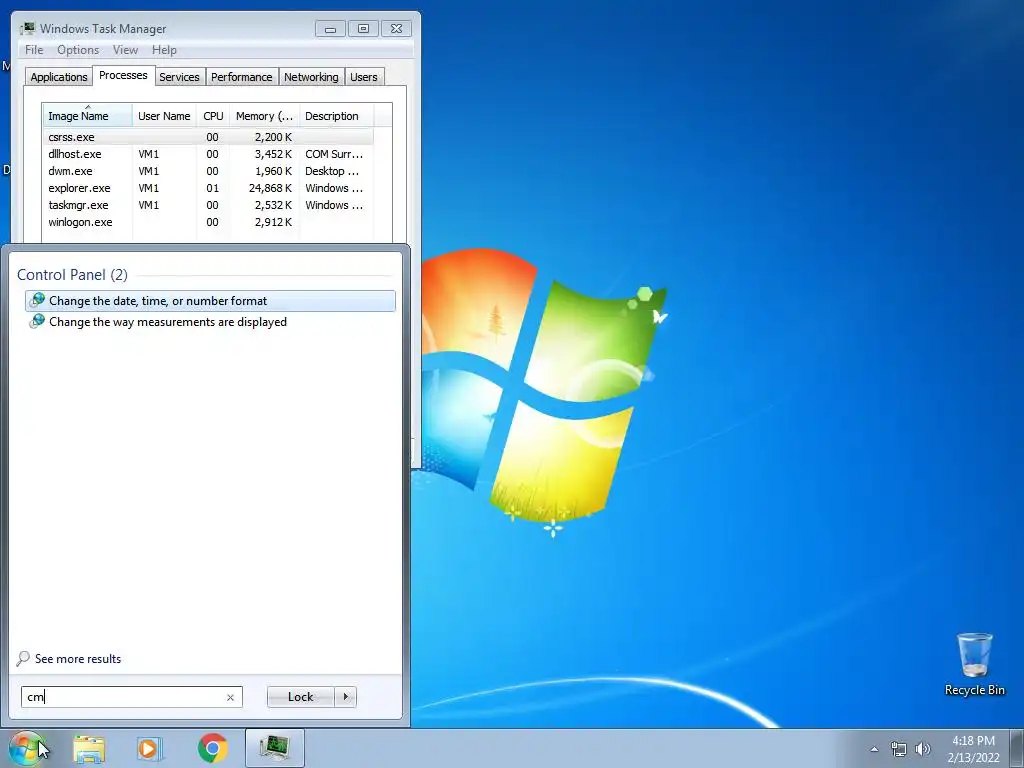This screenshot has height=768, width=1024.
Task: Switch to the Networking tab
Action: [x=311, y=77]
